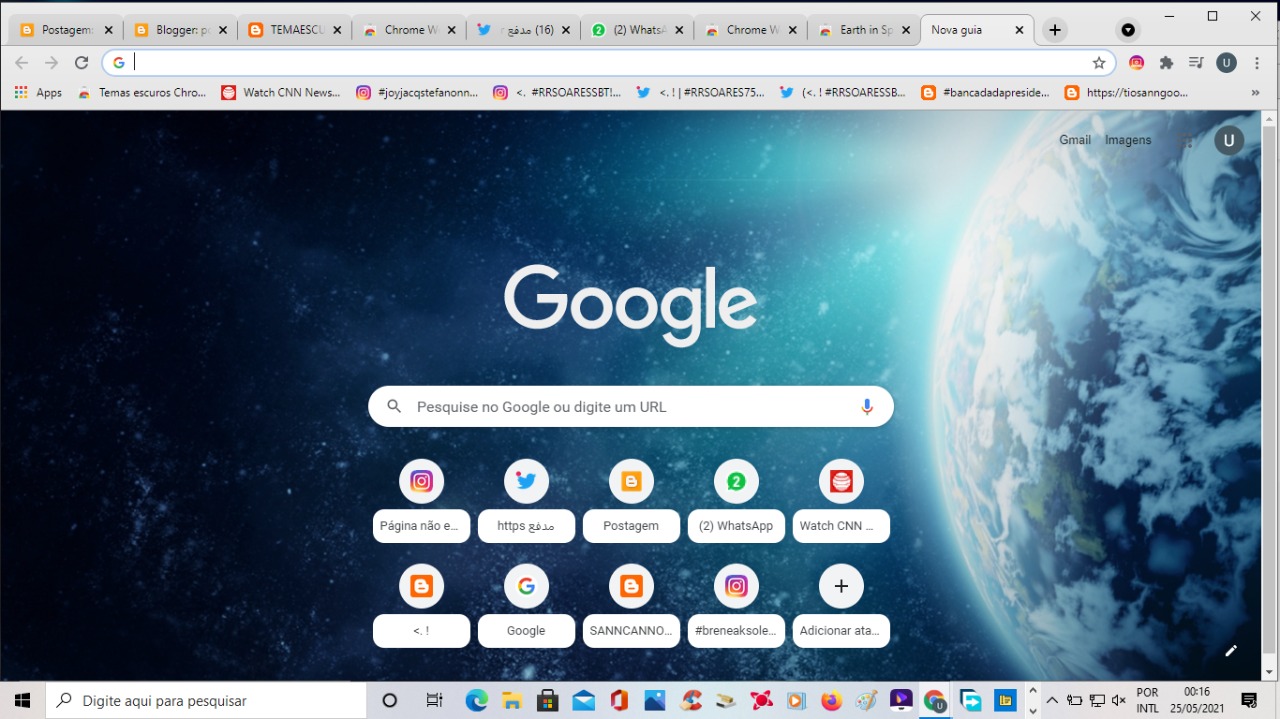The height and width of the screenshot is (719, 1280).
Task: Open the POR INTL language switcher
Action: 1147,700
